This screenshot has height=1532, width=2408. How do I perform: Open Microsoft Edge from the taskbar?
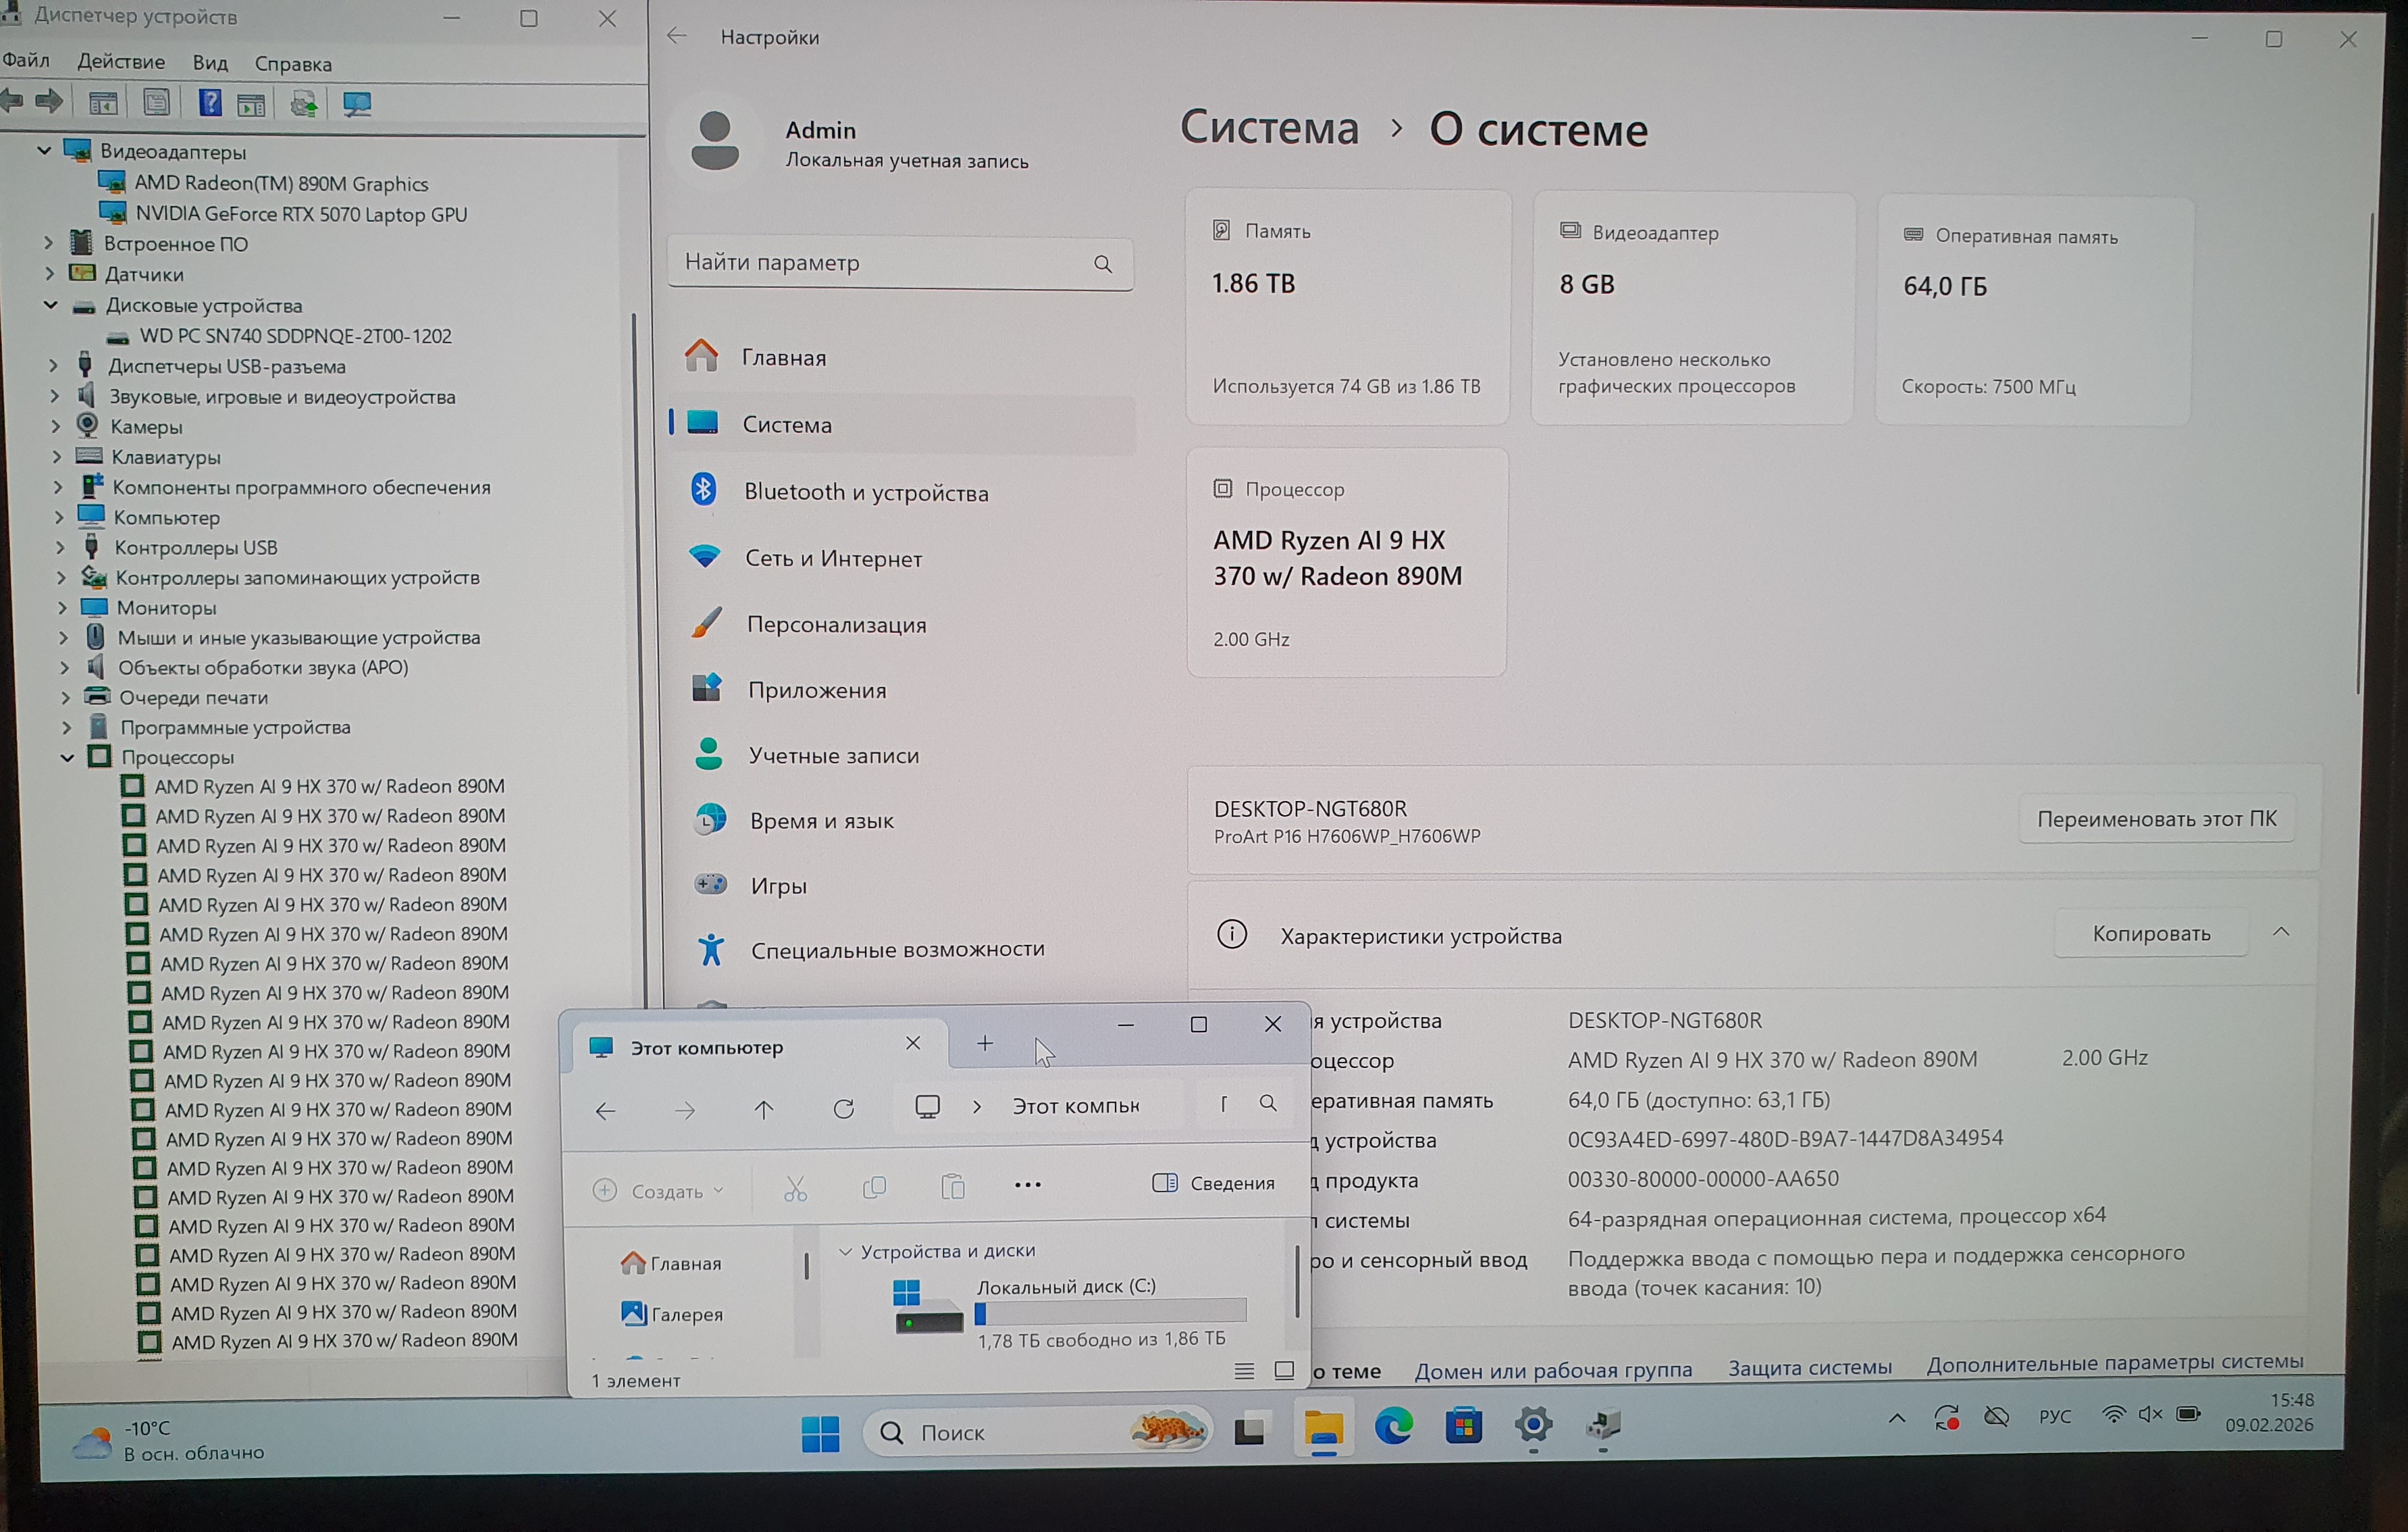(x=1393, y=1427)
